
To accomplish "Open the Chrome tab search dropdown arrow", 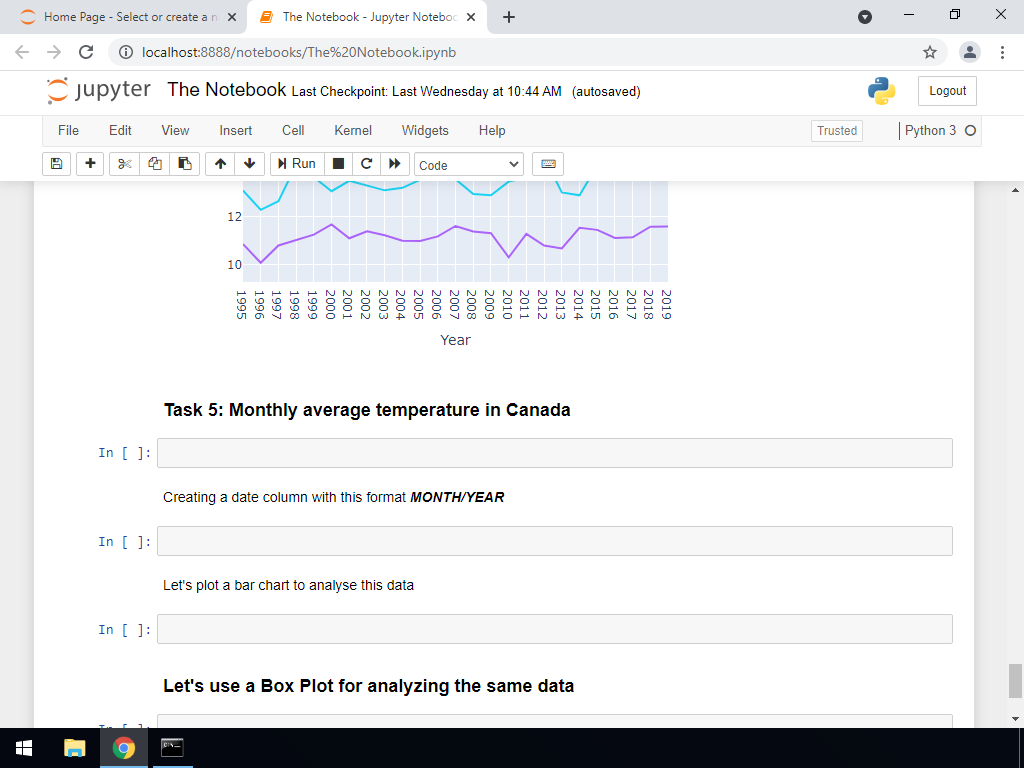I will coord(865,17).
